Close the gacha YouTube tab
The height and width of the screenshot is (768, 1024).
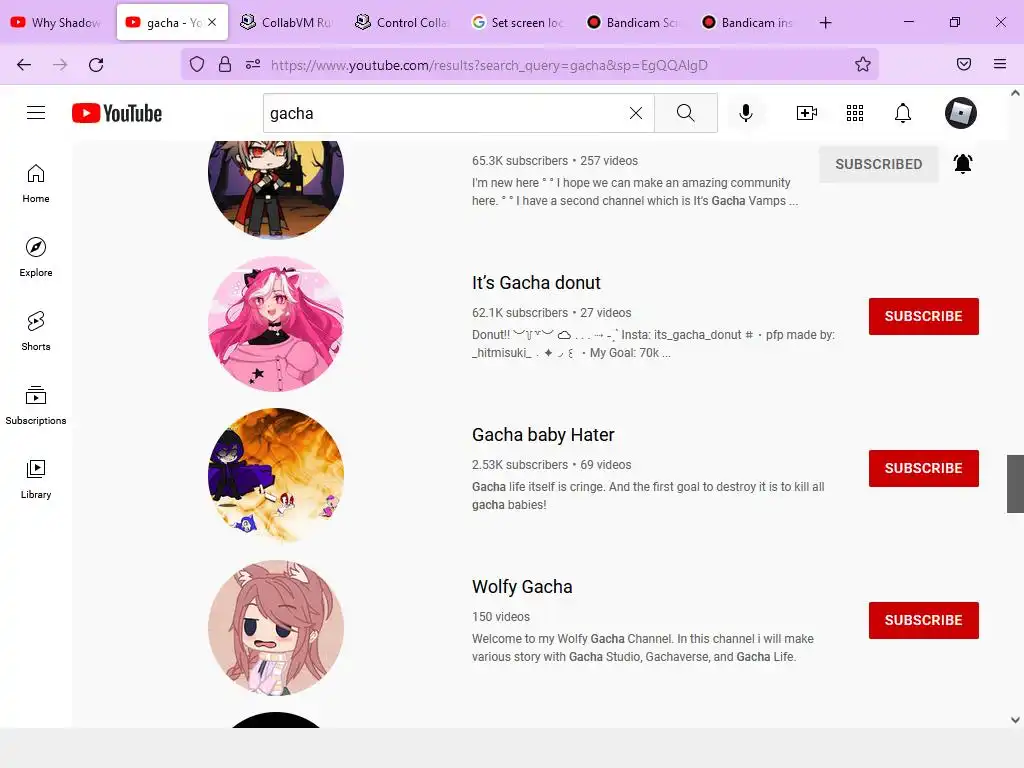pos(212,22)
